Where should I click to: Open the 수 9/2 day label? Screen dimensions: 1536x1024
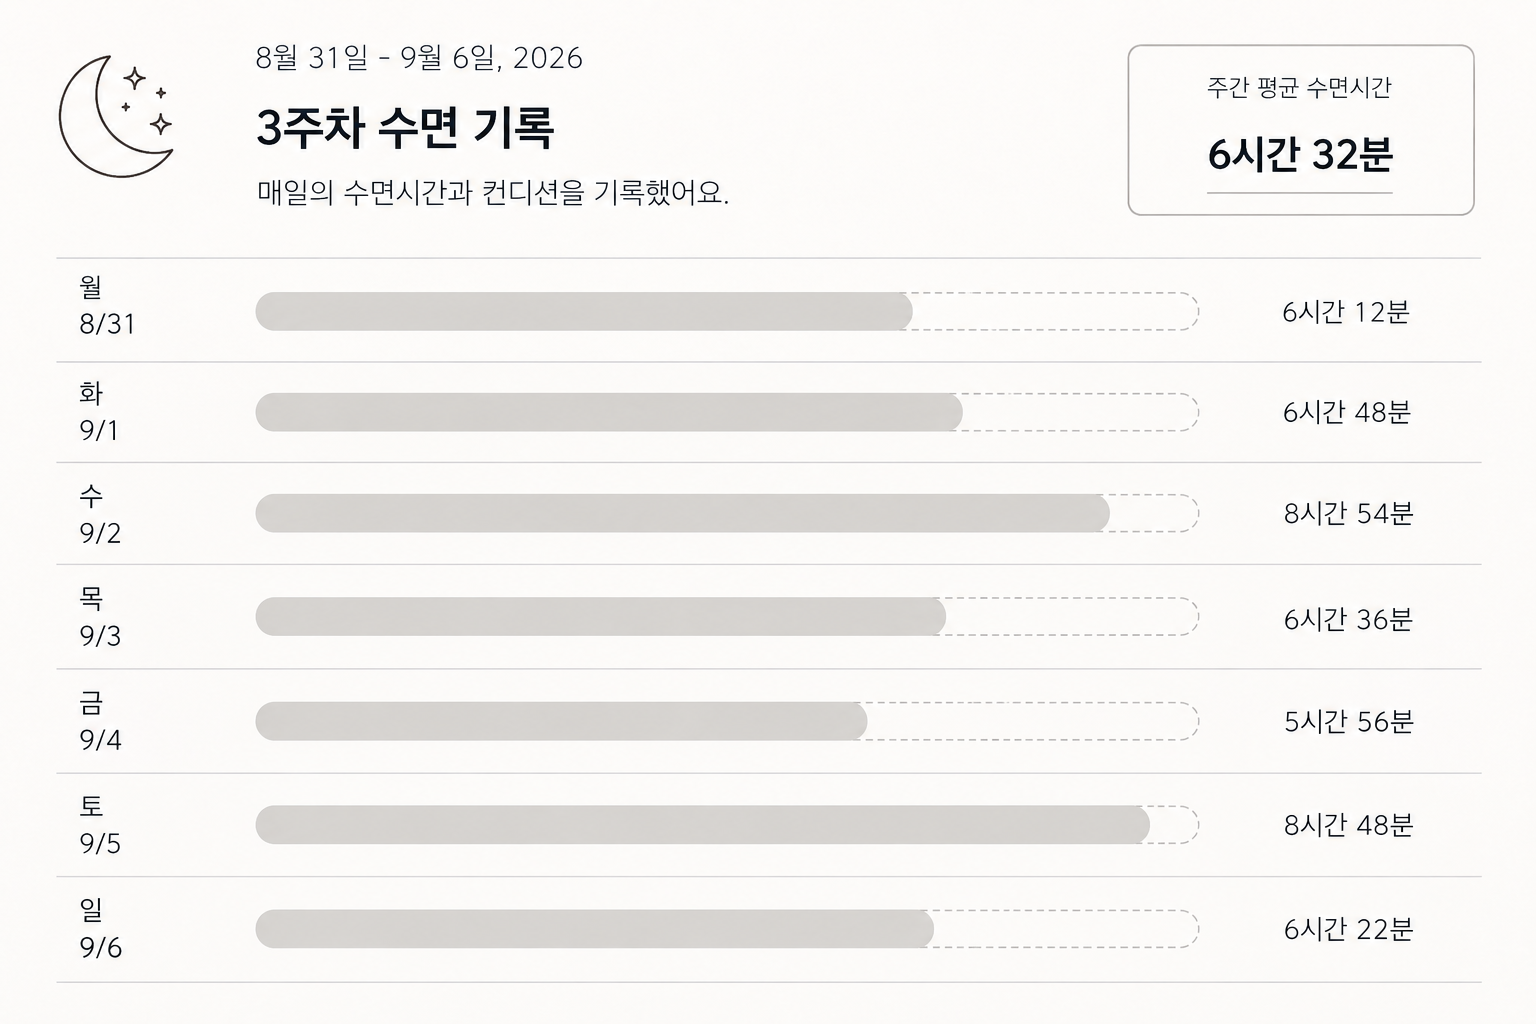pos(100,514)
